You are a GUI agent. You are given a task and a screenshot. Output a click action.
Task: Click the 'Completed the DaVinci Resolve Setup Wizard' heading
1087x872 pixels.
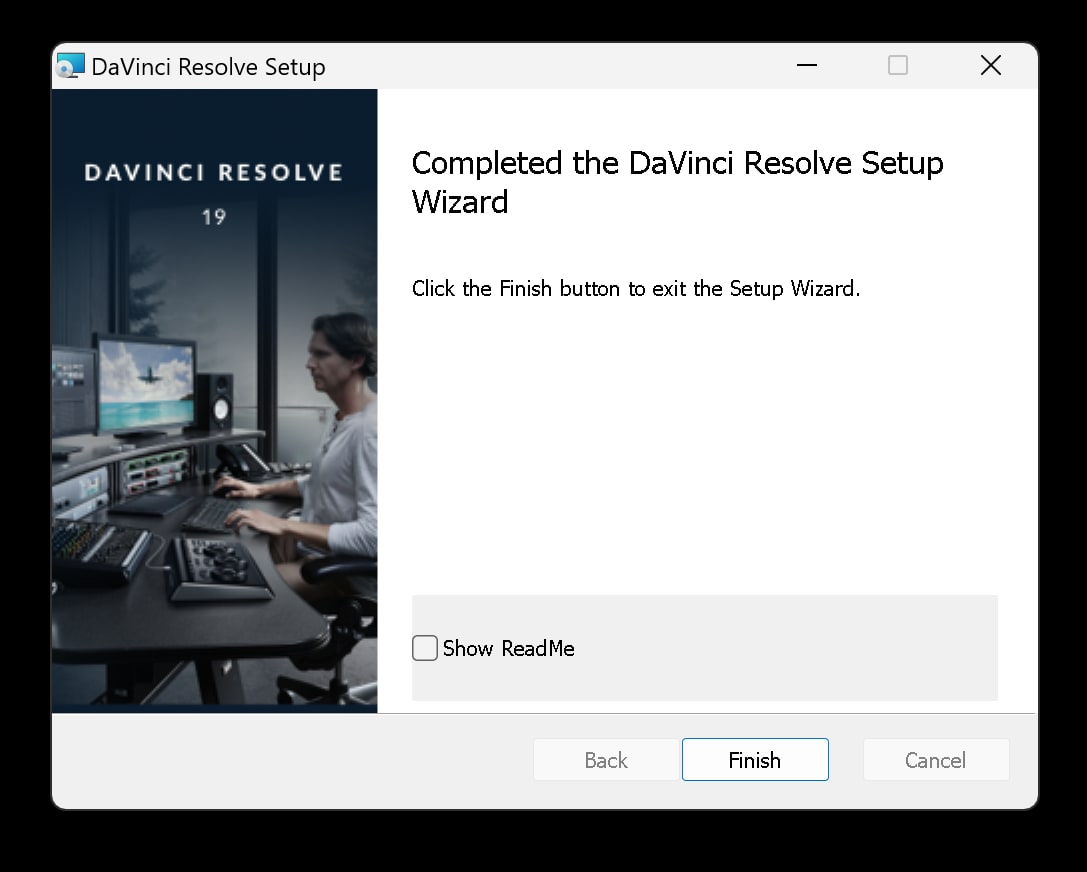[677, 182]
